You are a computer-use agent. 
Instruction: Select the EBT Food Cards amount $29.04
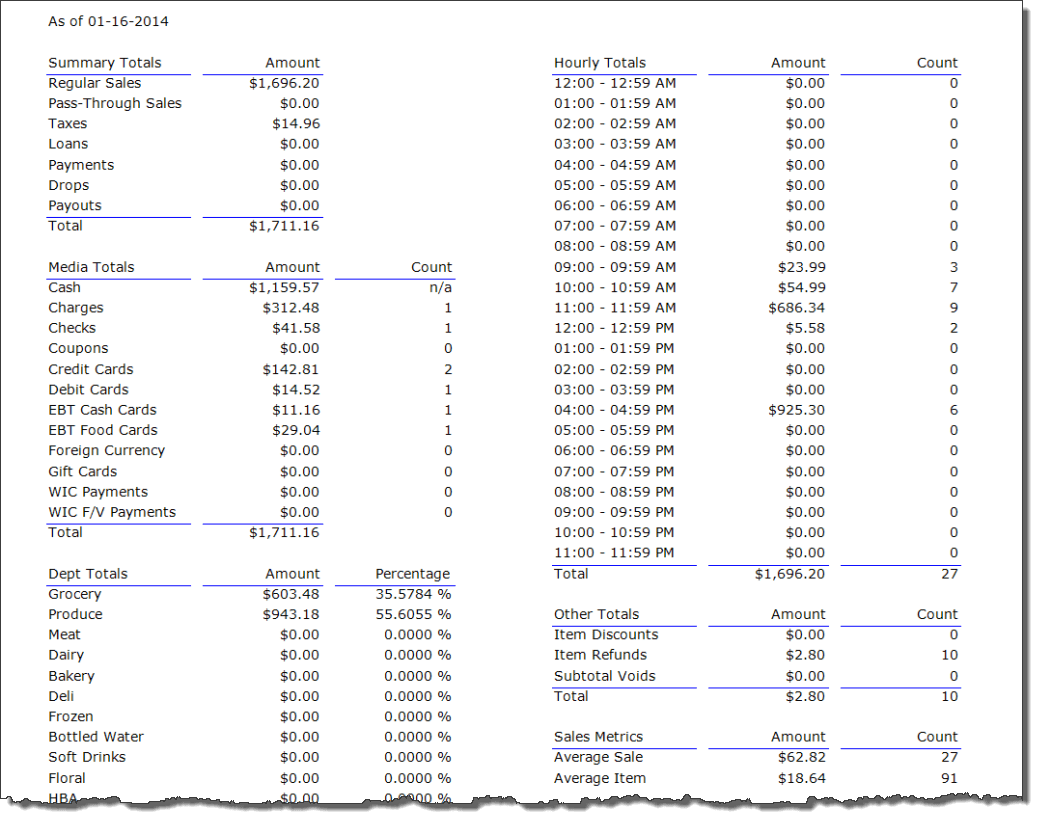(296, 430)
